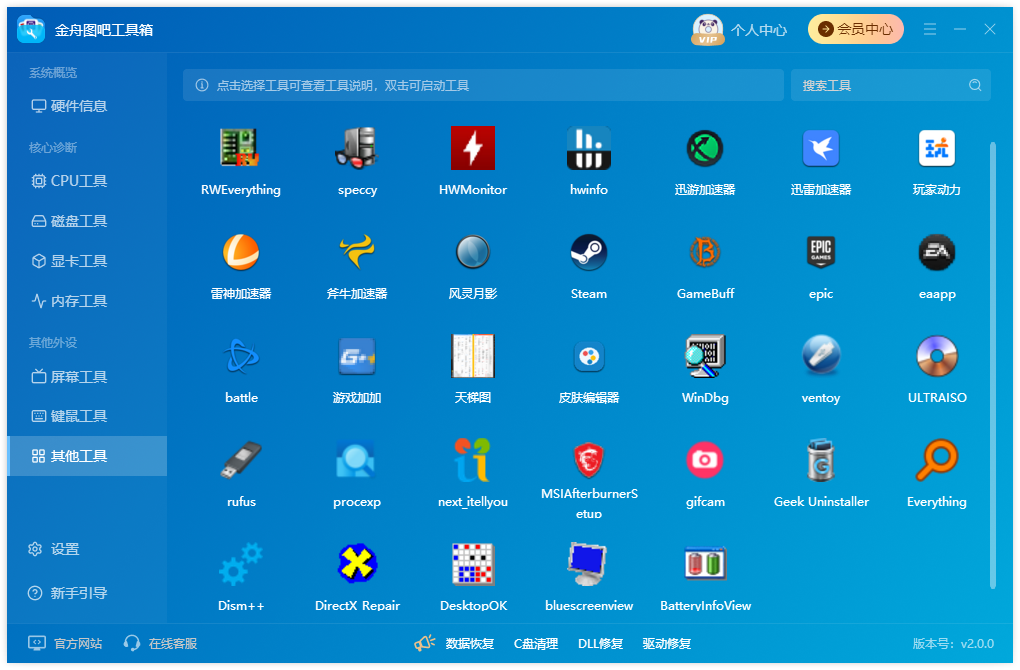Choose the eaapp icon
Screen dimensions: 1020x670
pos(937,252)
